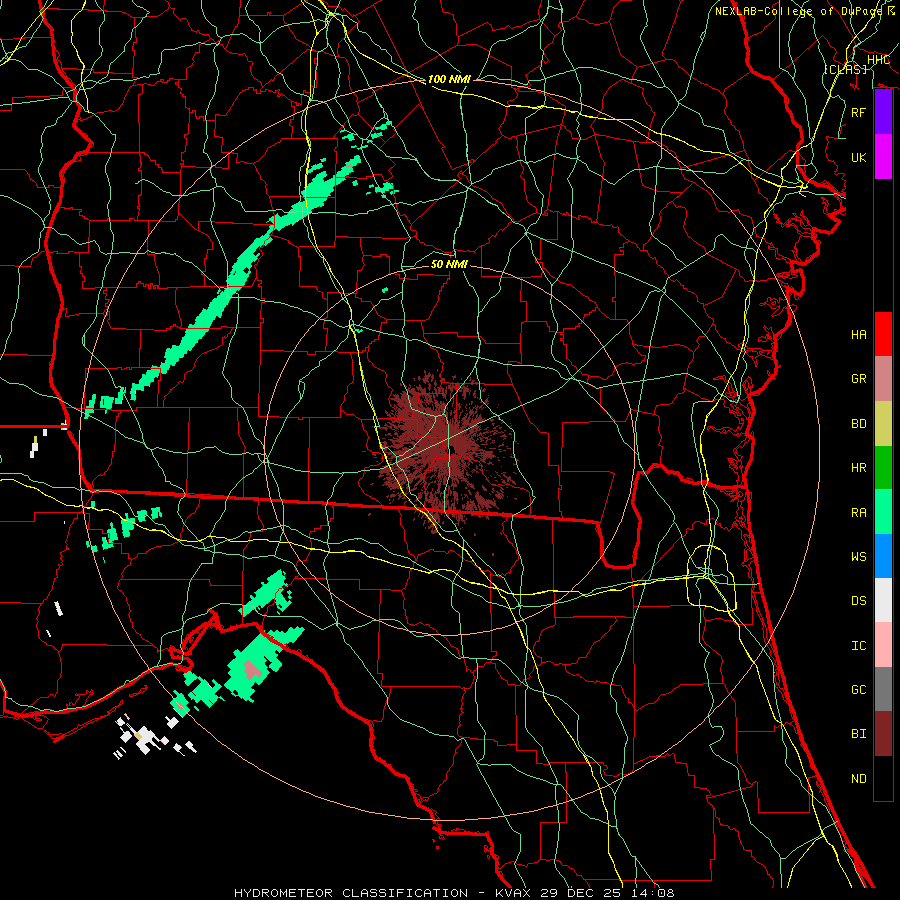Click the BD legend label
The height and width of the screenshot is (900, 900).
tap(859, 424)
